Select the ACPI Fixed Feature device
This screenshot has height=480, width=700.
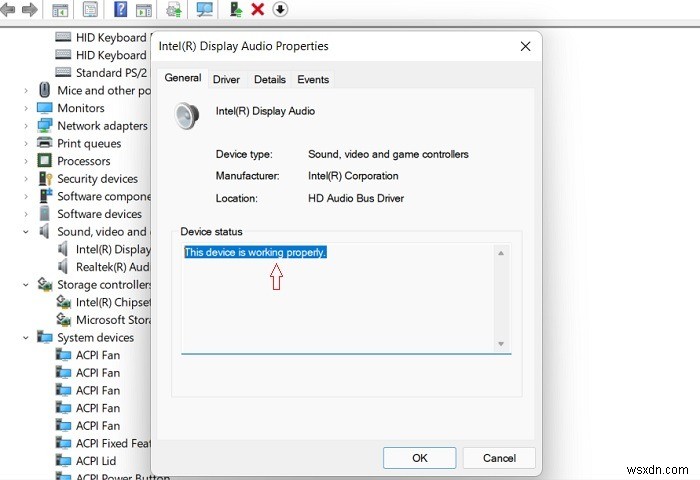(x=113, y=443)
